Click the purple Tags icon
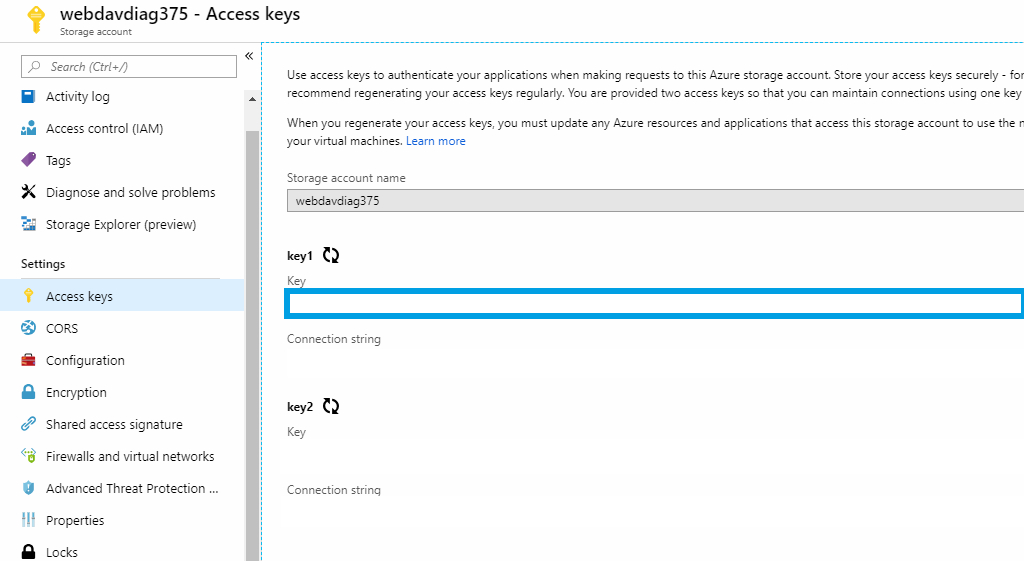Viewport: 1024px width, 561px height. click(28, 161)
